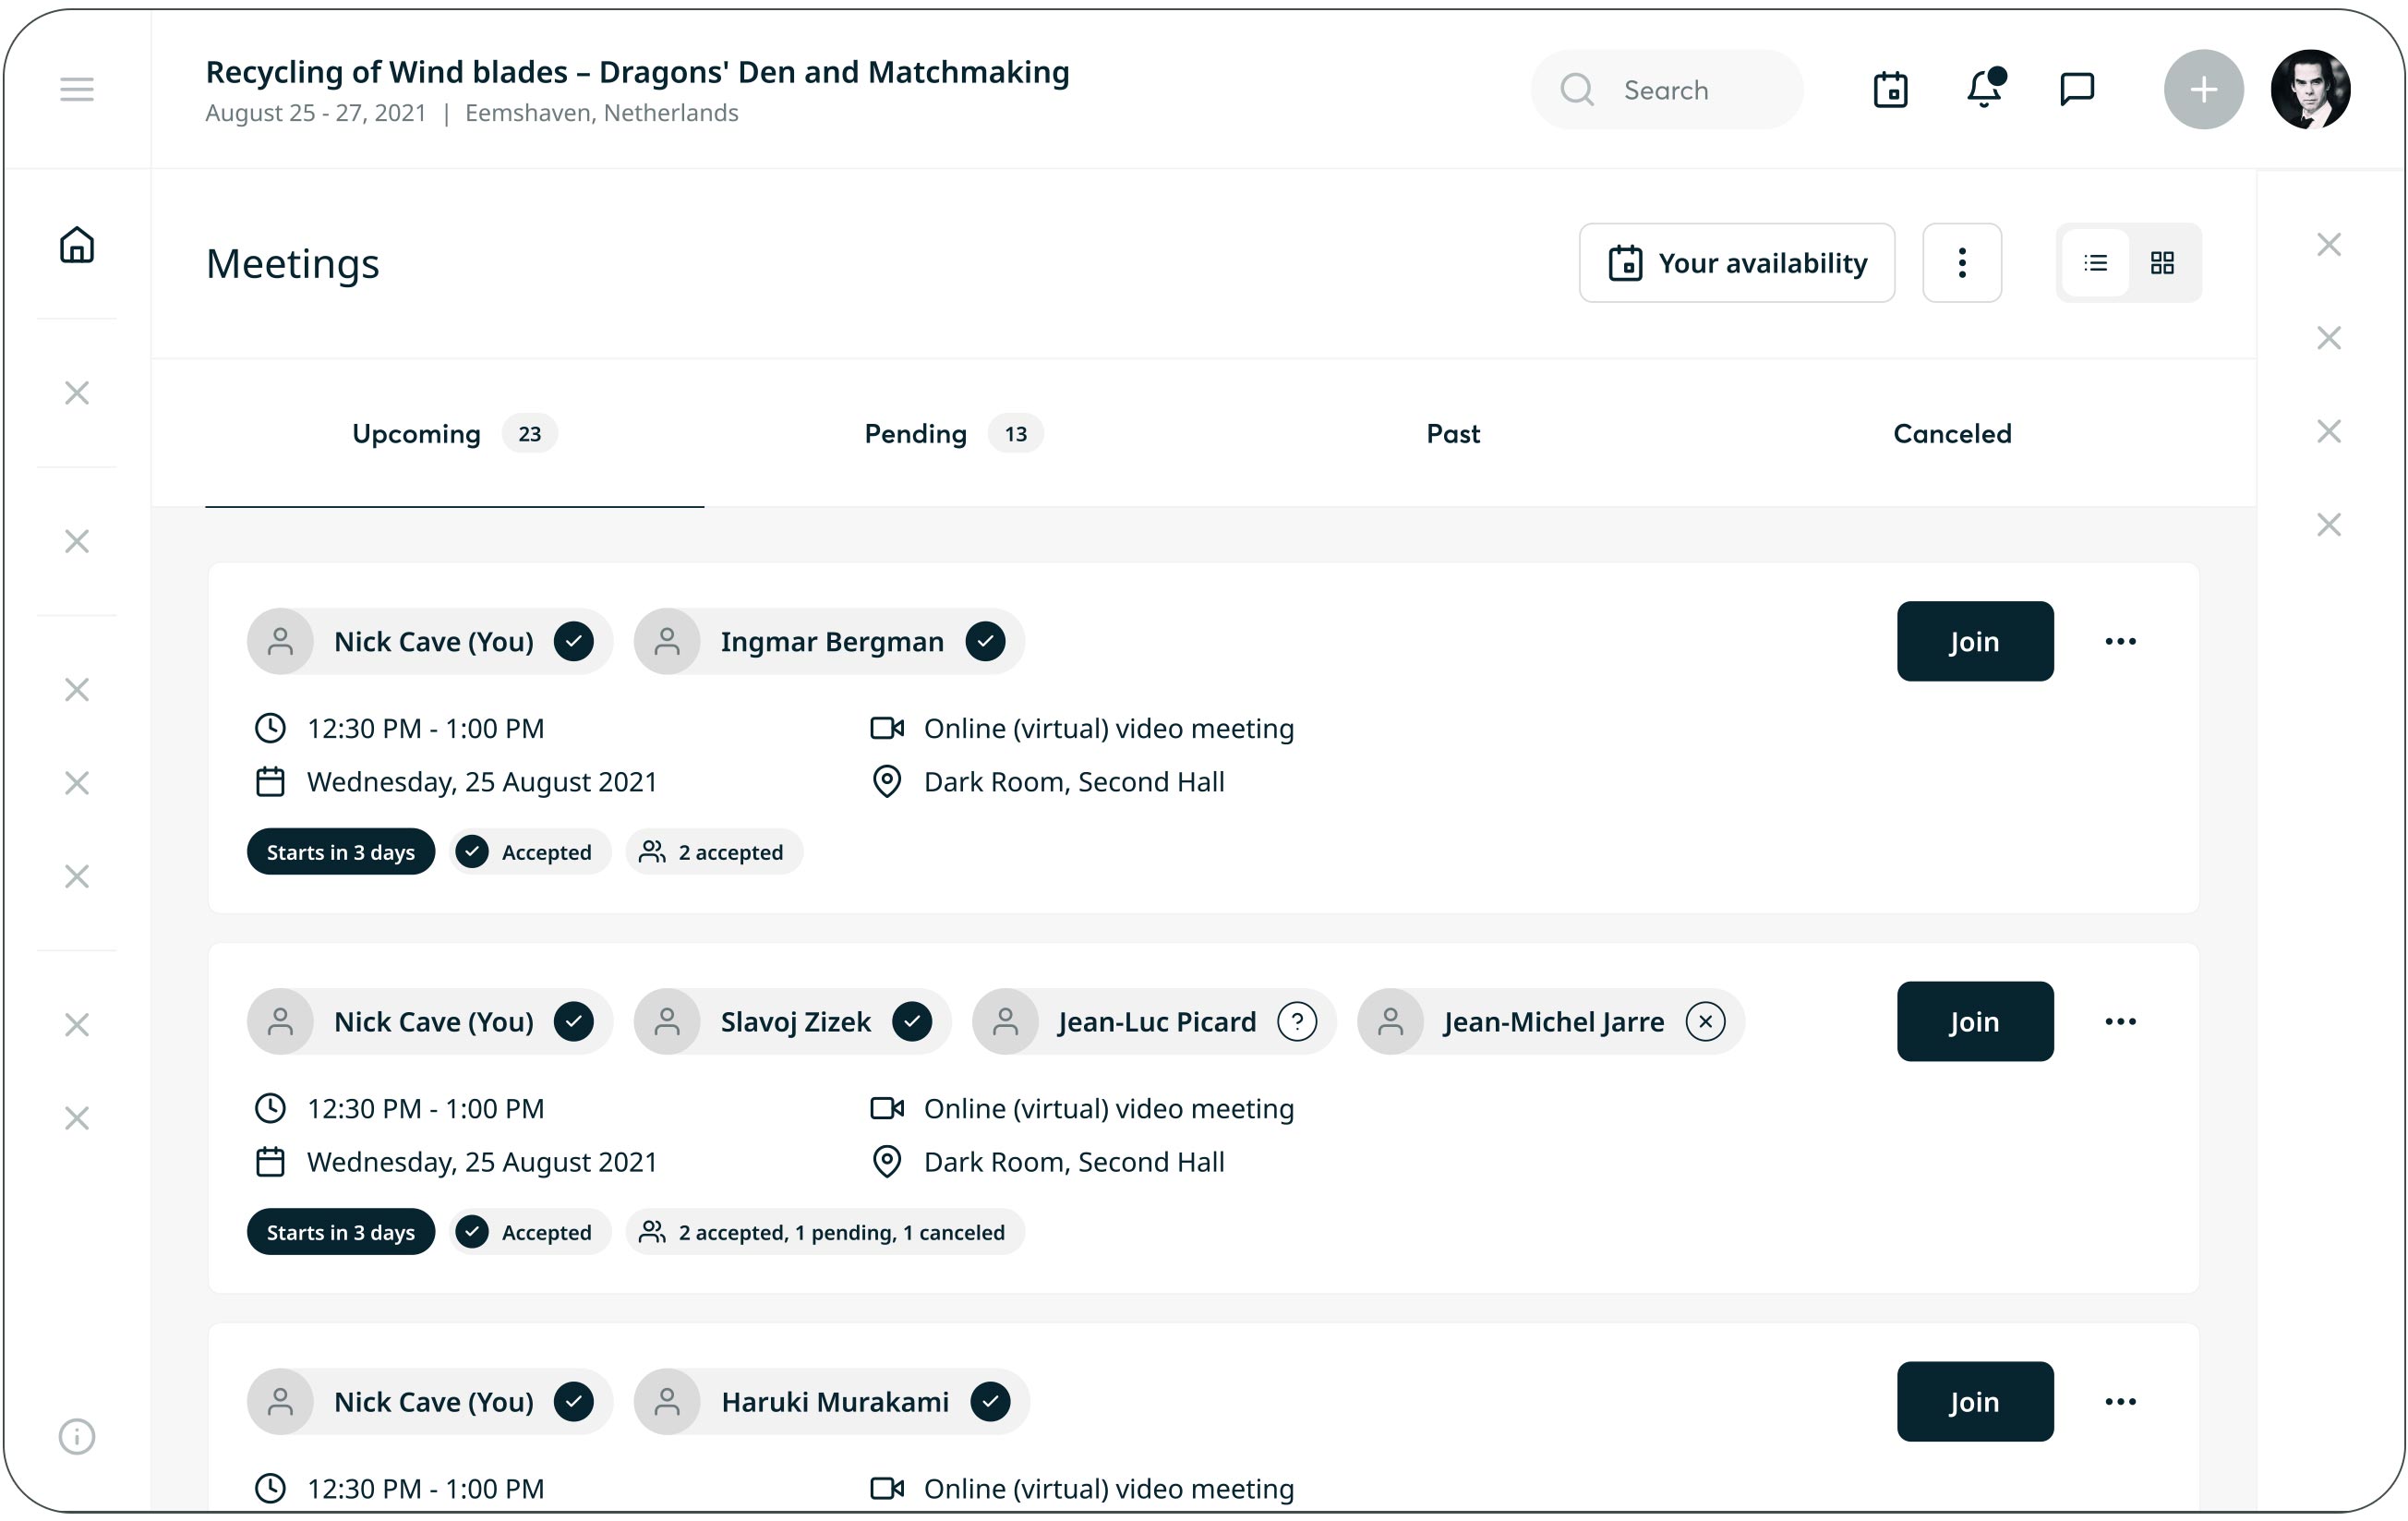Screen dimensions: 2408x1521
Task: Switch to grid view
Action: 2162,263
